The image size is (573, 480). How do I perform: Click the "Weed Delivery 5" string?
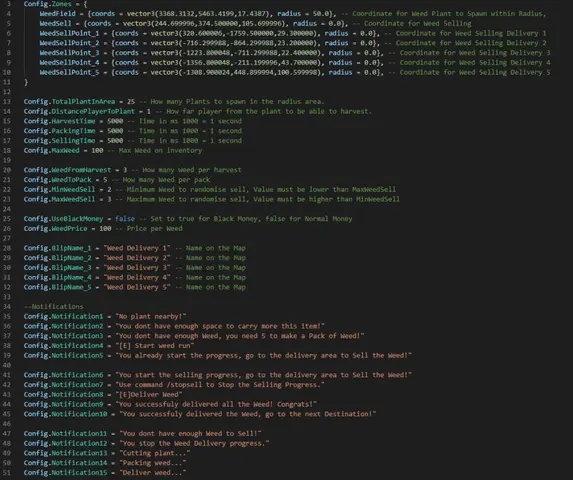pos(137,287)
